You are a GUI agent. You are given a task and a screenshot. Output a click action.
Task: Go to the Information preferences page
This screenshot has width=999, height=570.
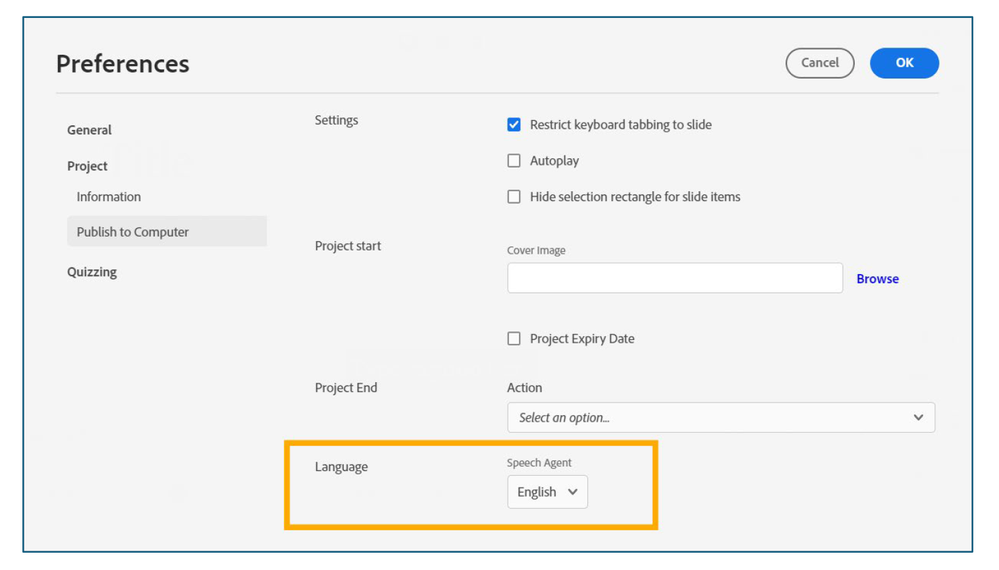(x=109, y=197)
